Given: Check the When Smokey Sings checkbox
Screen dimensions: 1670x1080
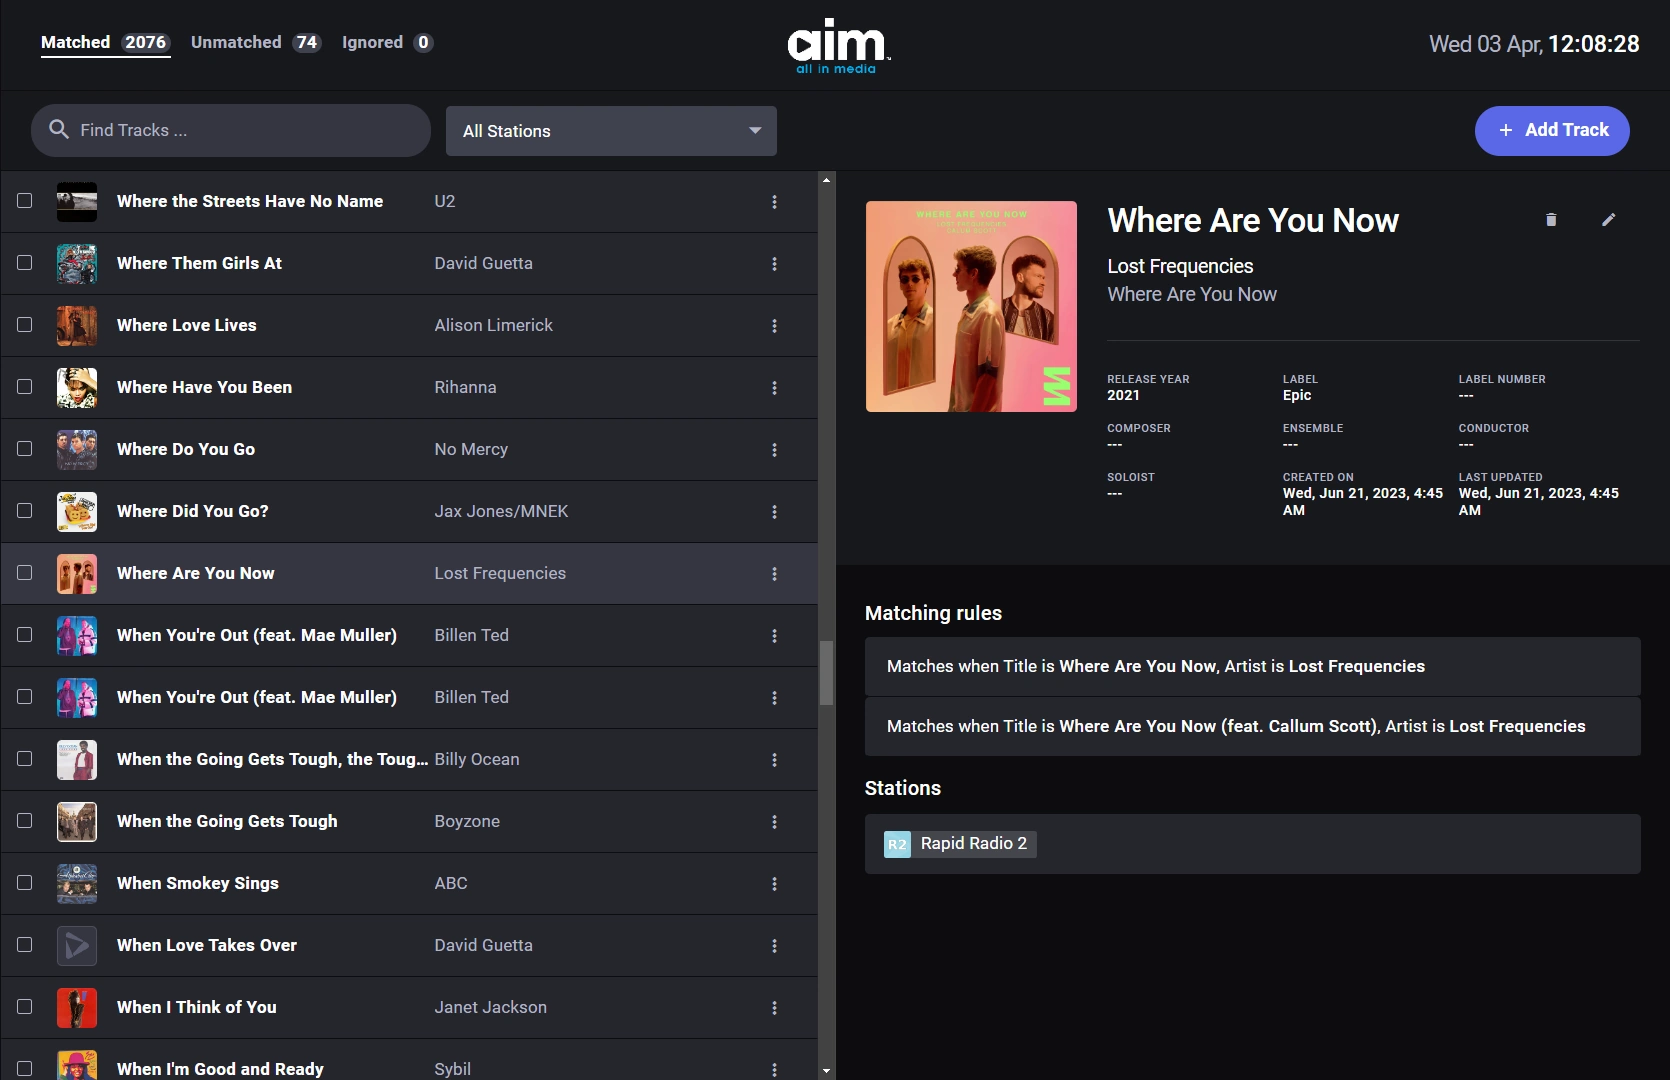Looking at the screenshot, I should [25, 883].
